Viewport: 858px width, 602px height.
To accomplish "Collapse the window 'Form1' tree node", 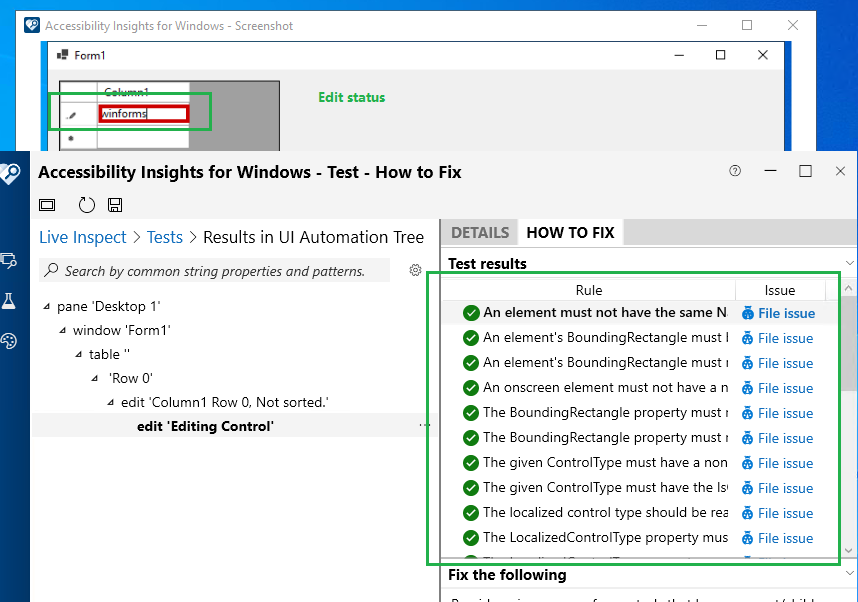I will pyautogui.click(x=62, y=330).
